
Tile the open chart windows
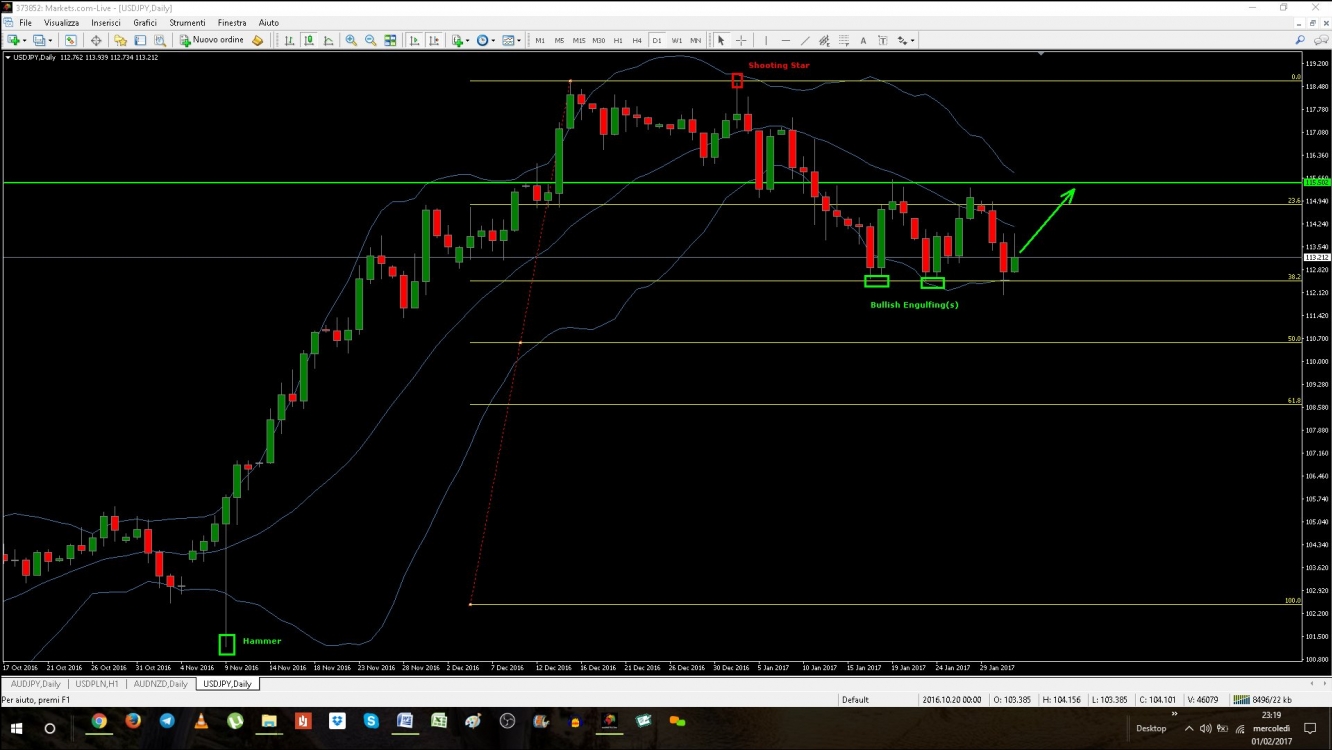click(390, 40)
